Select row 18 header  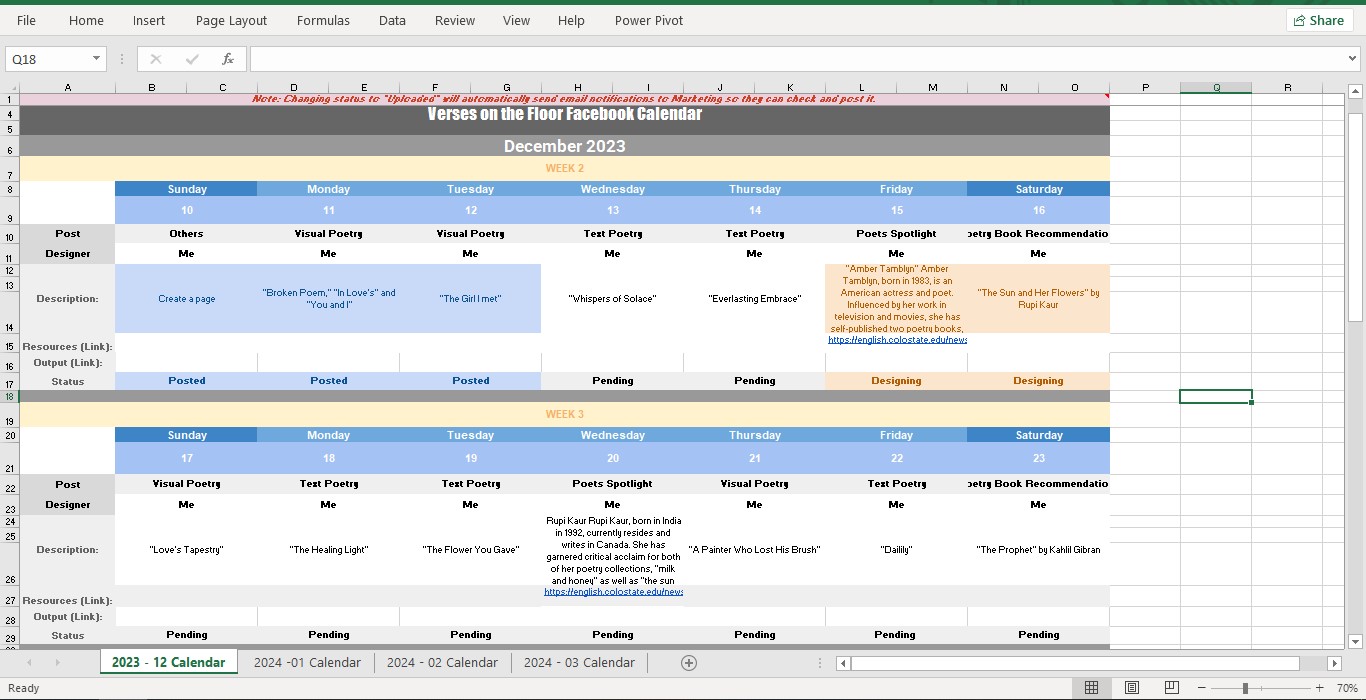10,397
